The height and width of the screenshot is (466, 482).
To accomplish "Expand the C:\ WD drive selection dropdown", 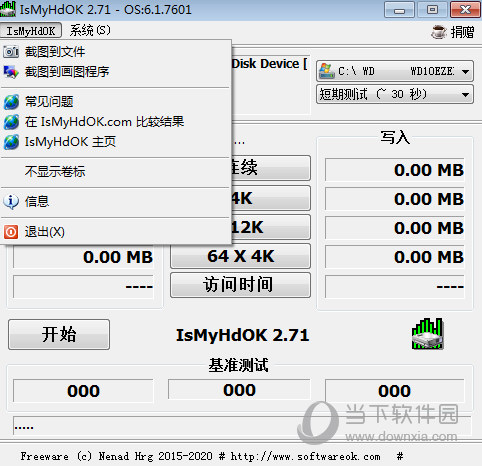I will click(395, 71).
